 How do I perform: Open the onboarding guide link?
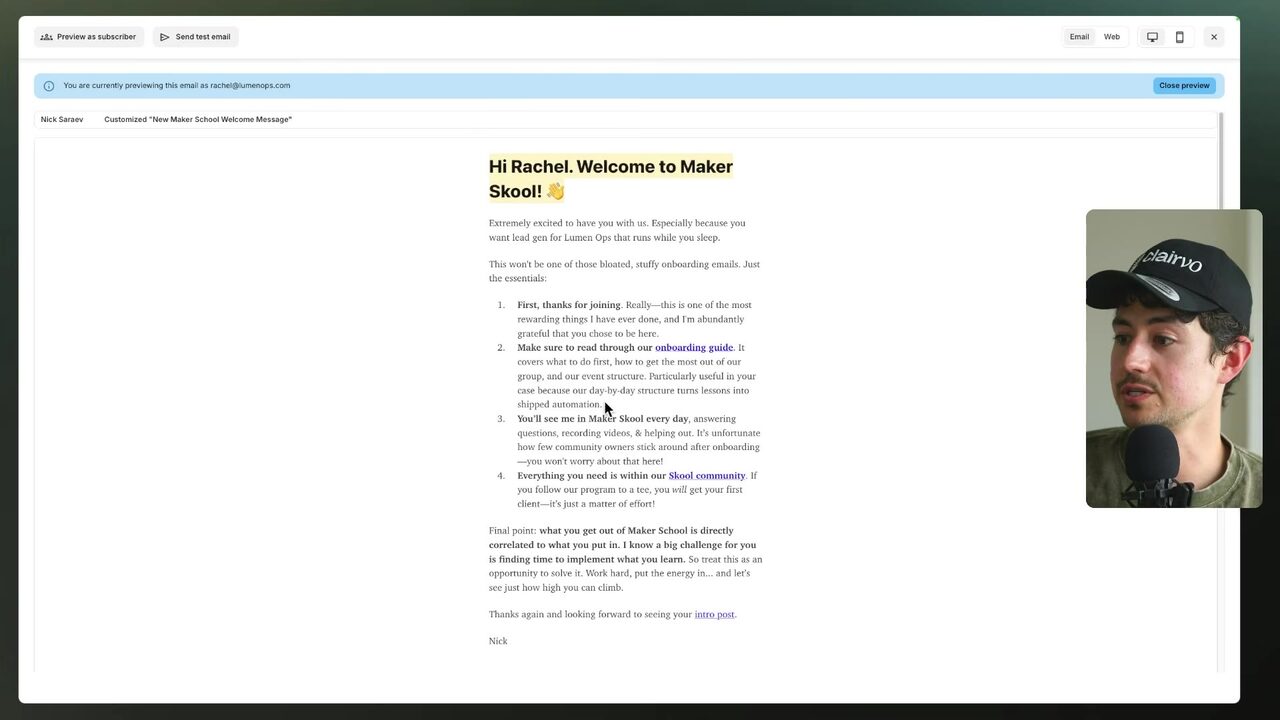click(x=694, y=348)
